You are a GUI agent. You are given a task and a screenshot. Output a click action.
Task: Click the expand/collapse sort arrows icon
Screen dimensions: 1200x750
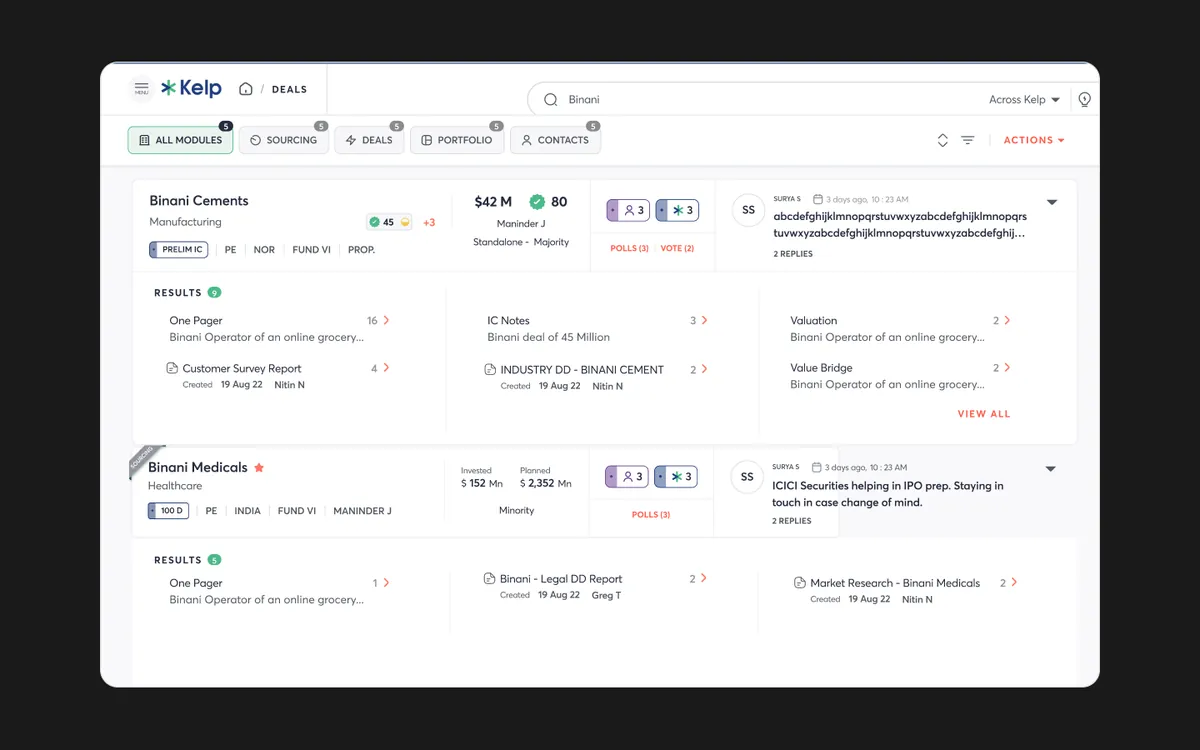pos(942,141)
